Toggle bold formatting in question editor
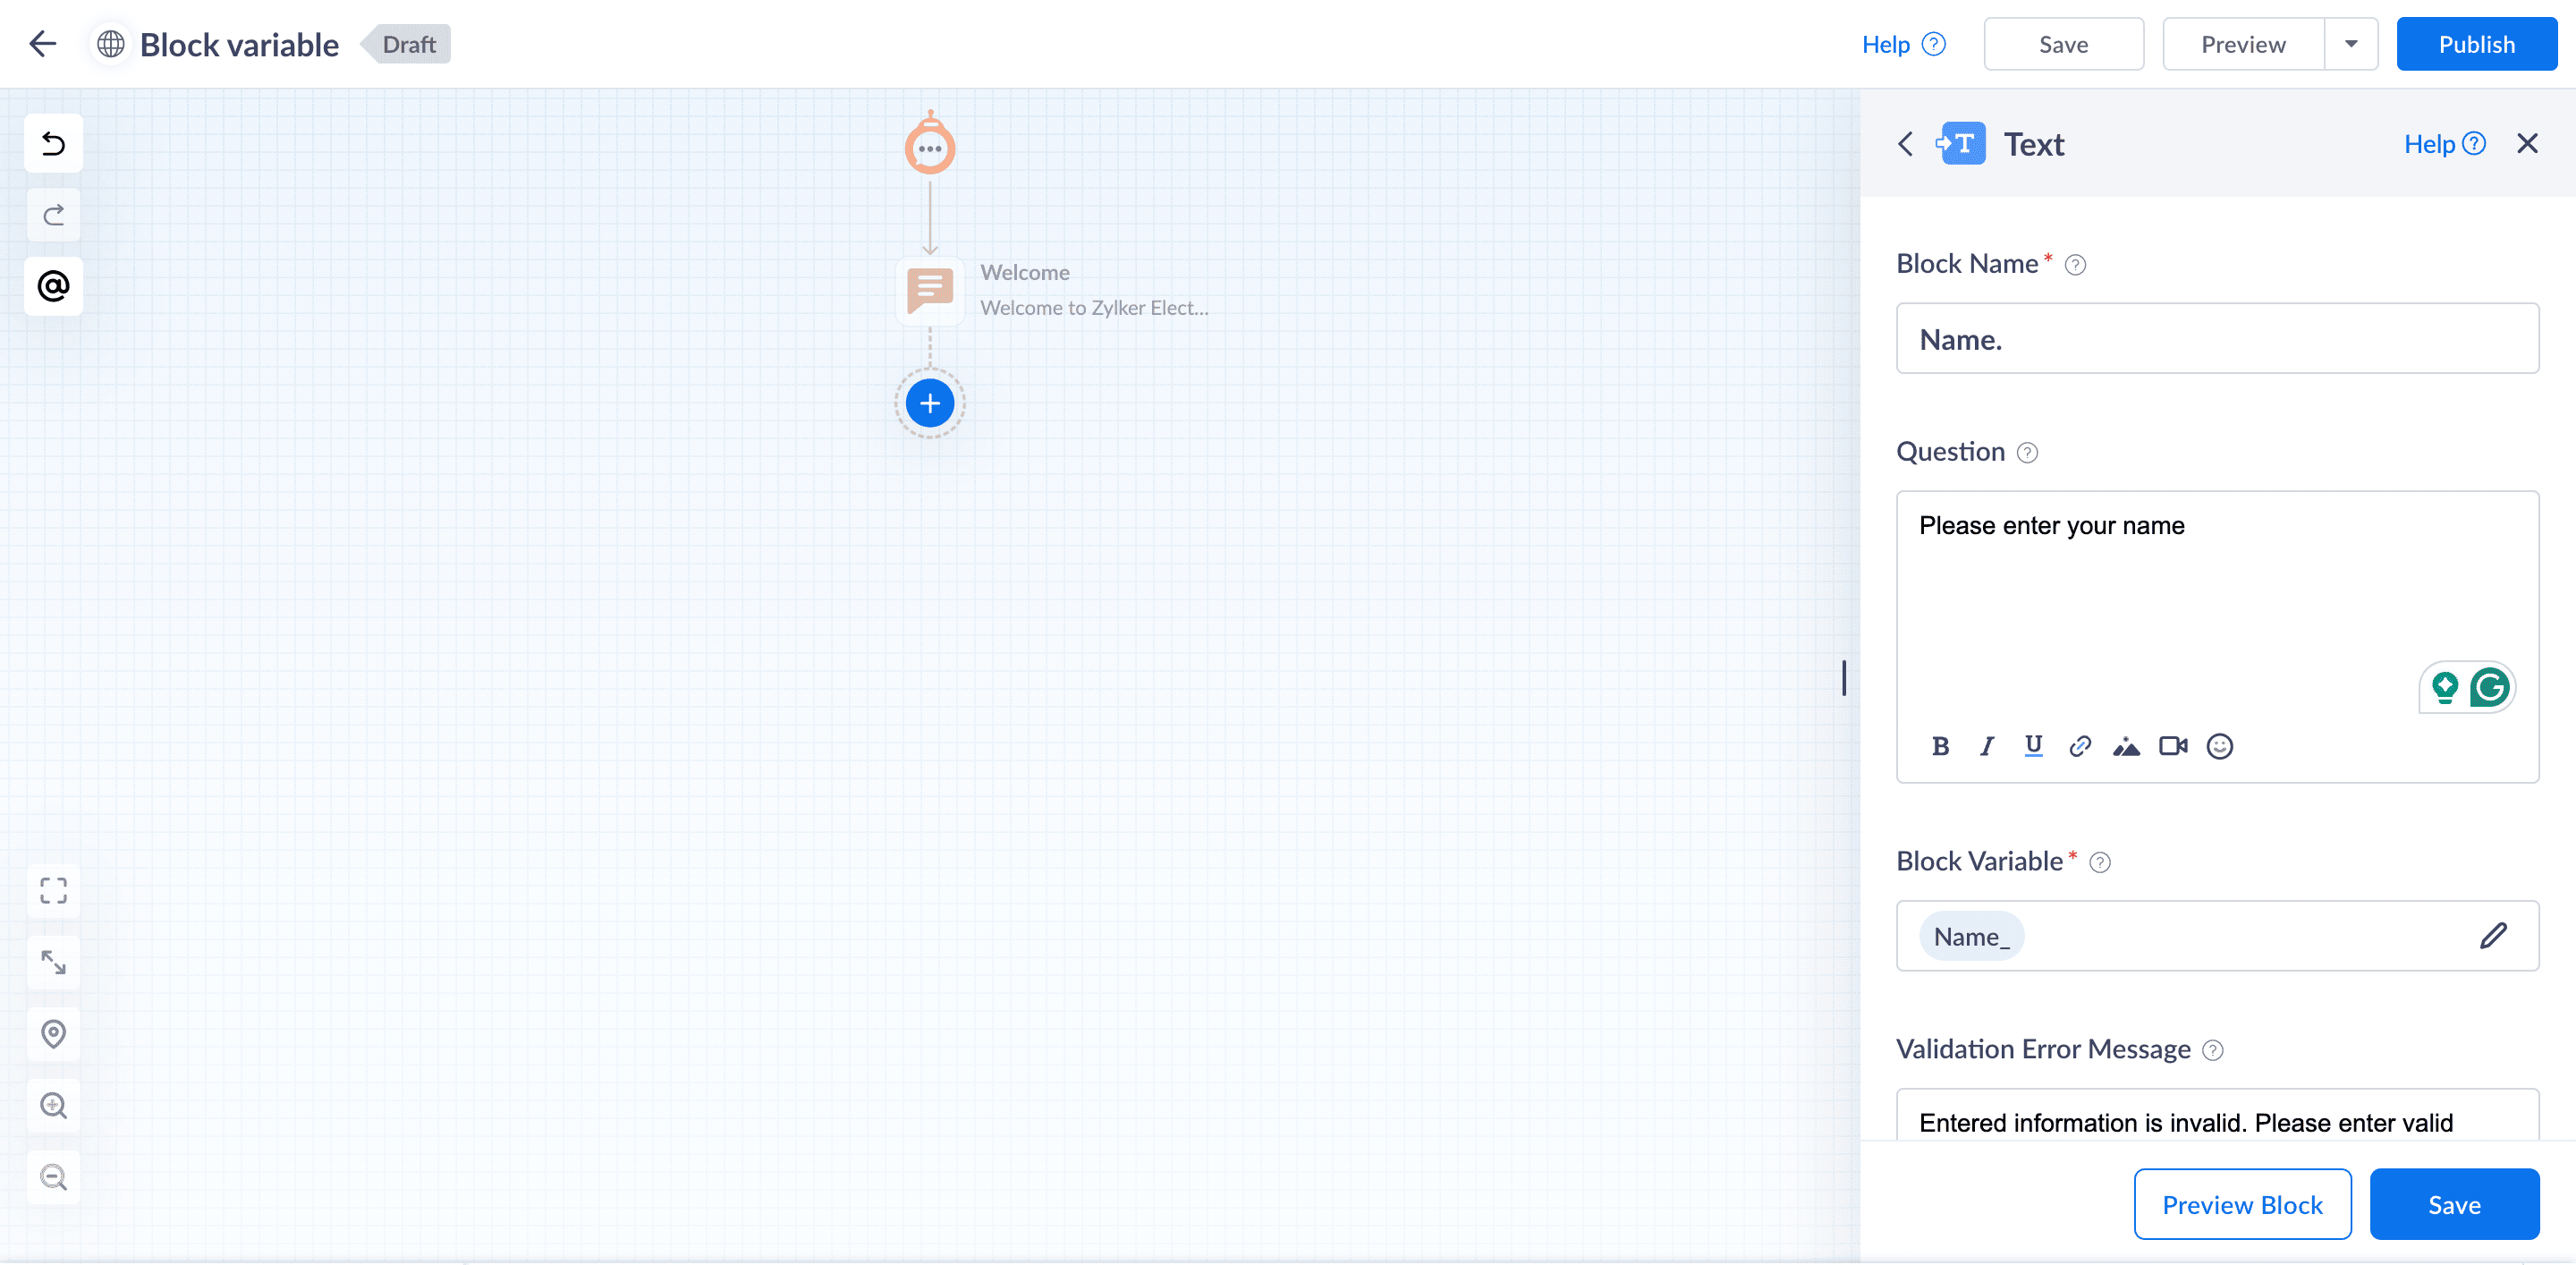Screen dimensions: 2576x1265 click(x=1940, y=746)
